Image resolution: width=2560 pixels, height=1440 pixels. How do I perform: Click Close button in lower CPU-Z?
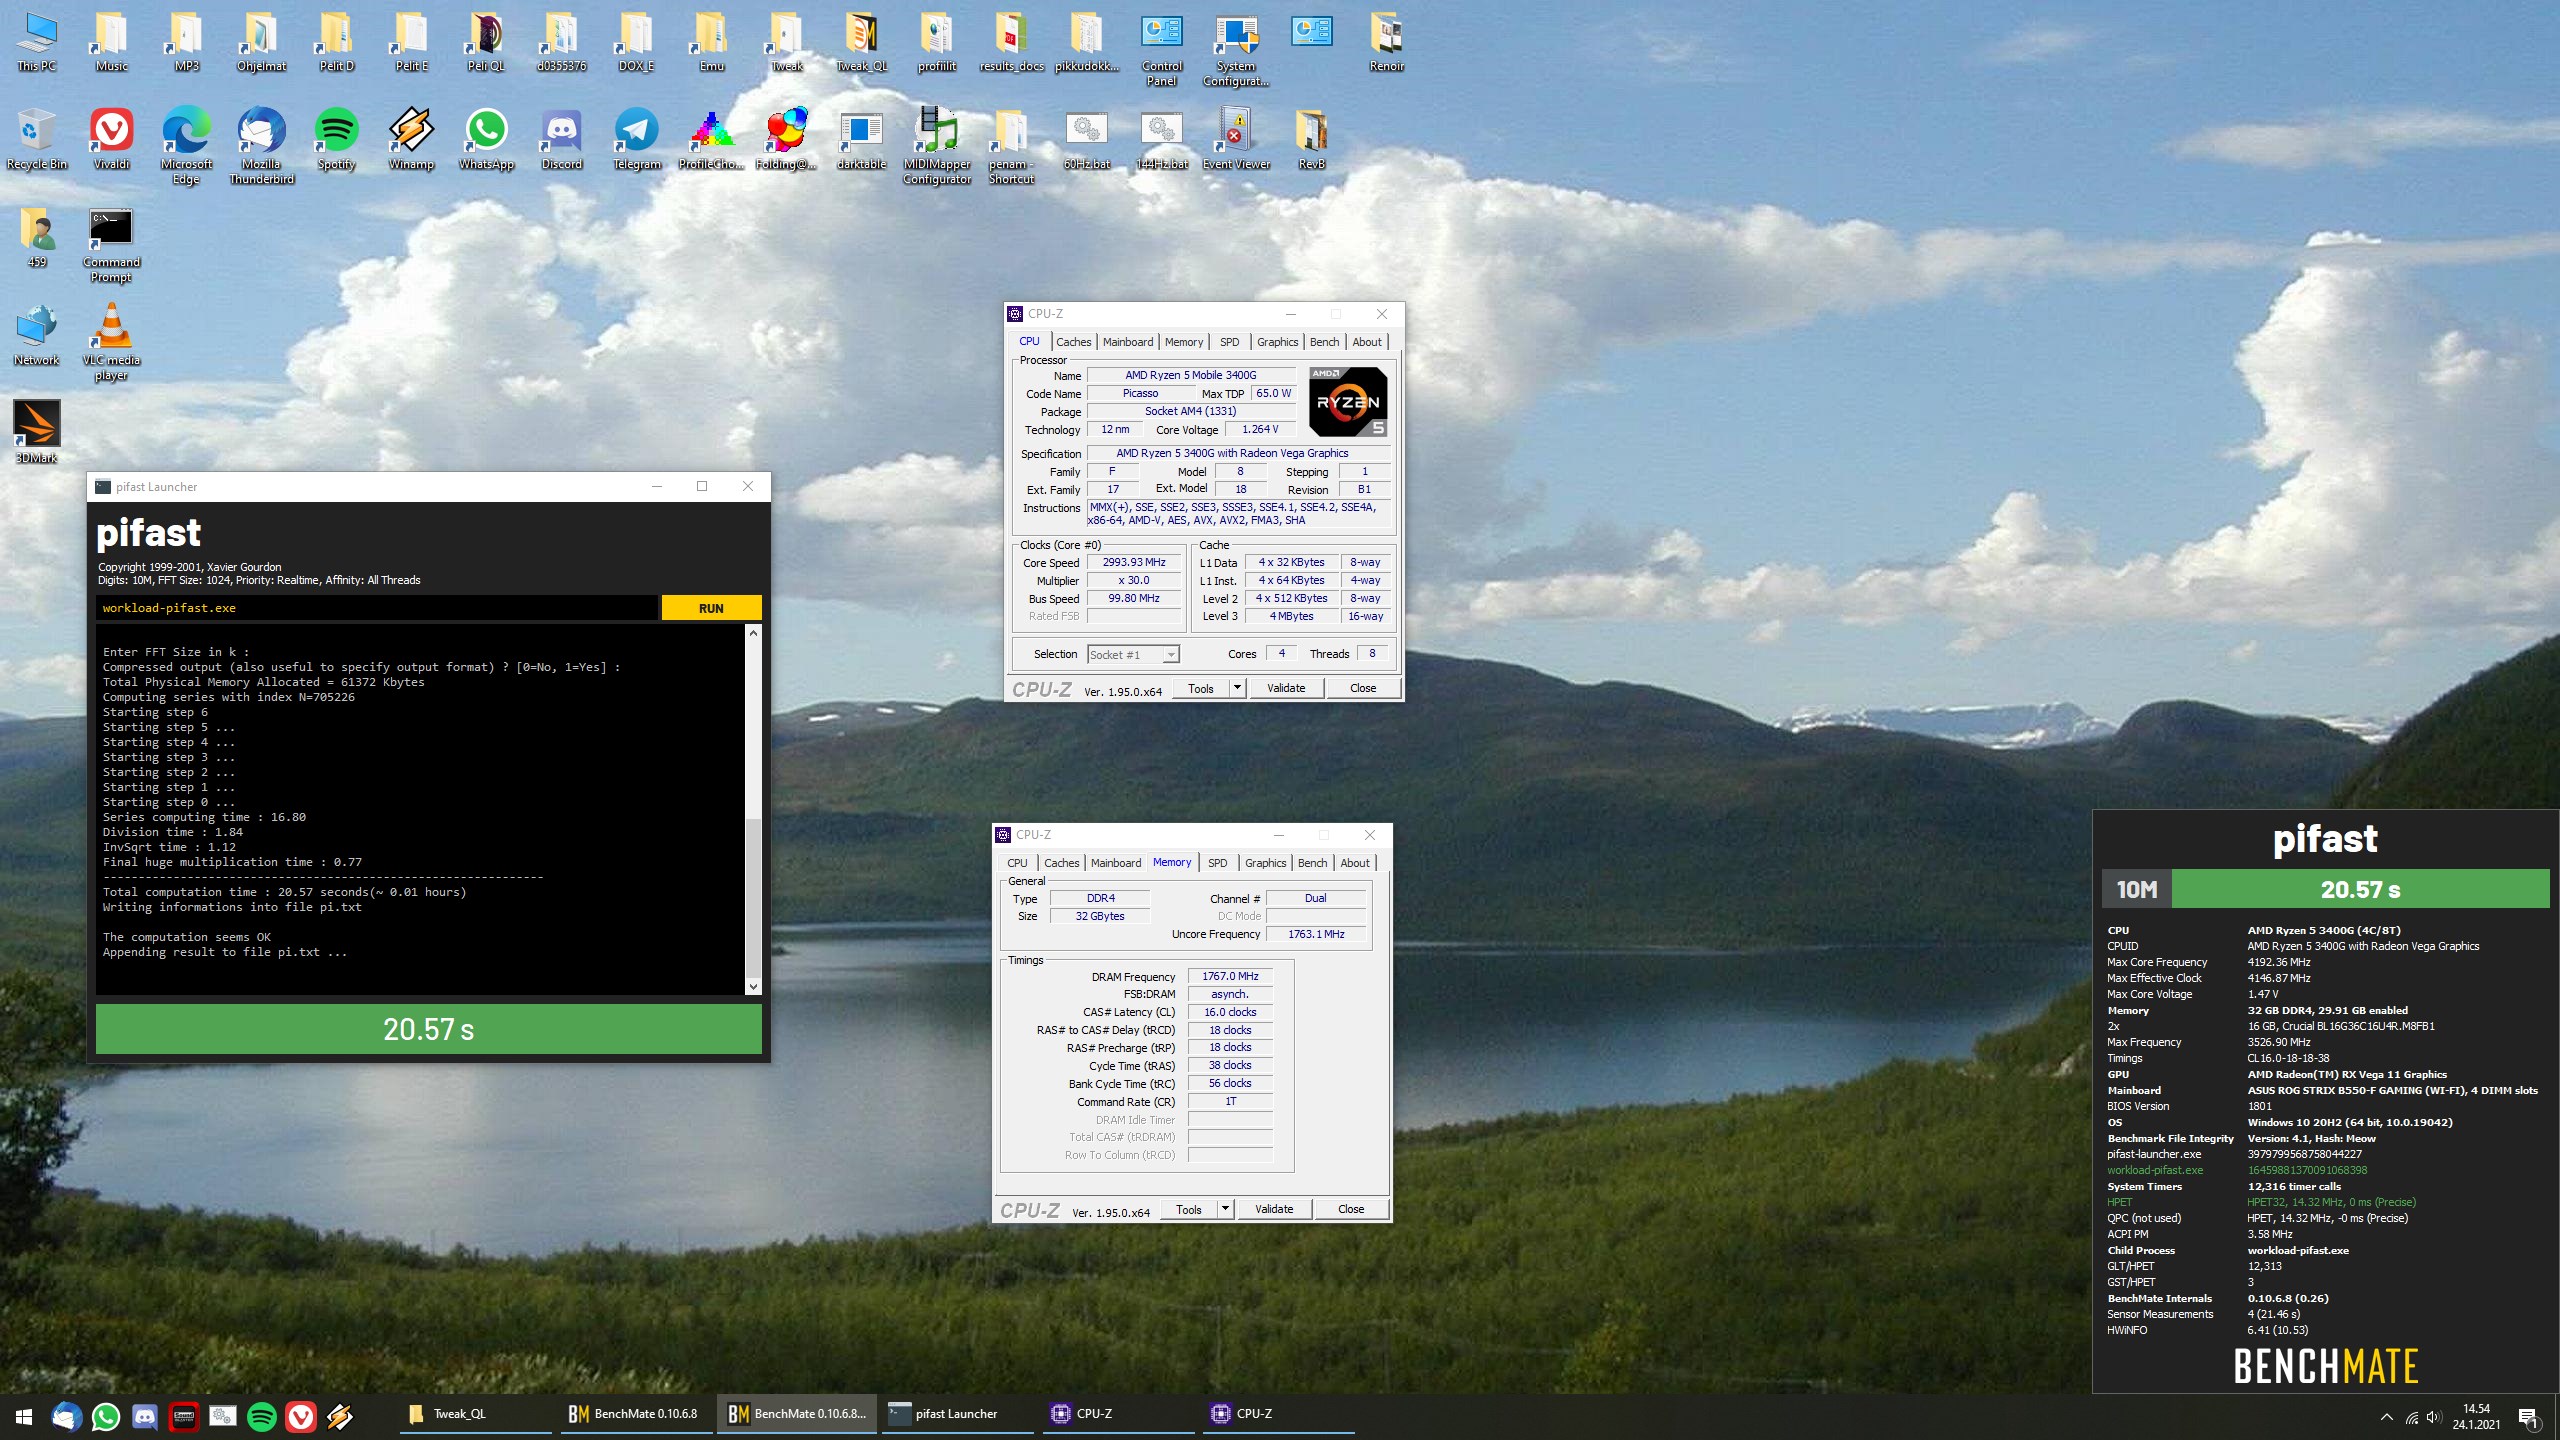pyautogui.click(x=1351, y=1209)
